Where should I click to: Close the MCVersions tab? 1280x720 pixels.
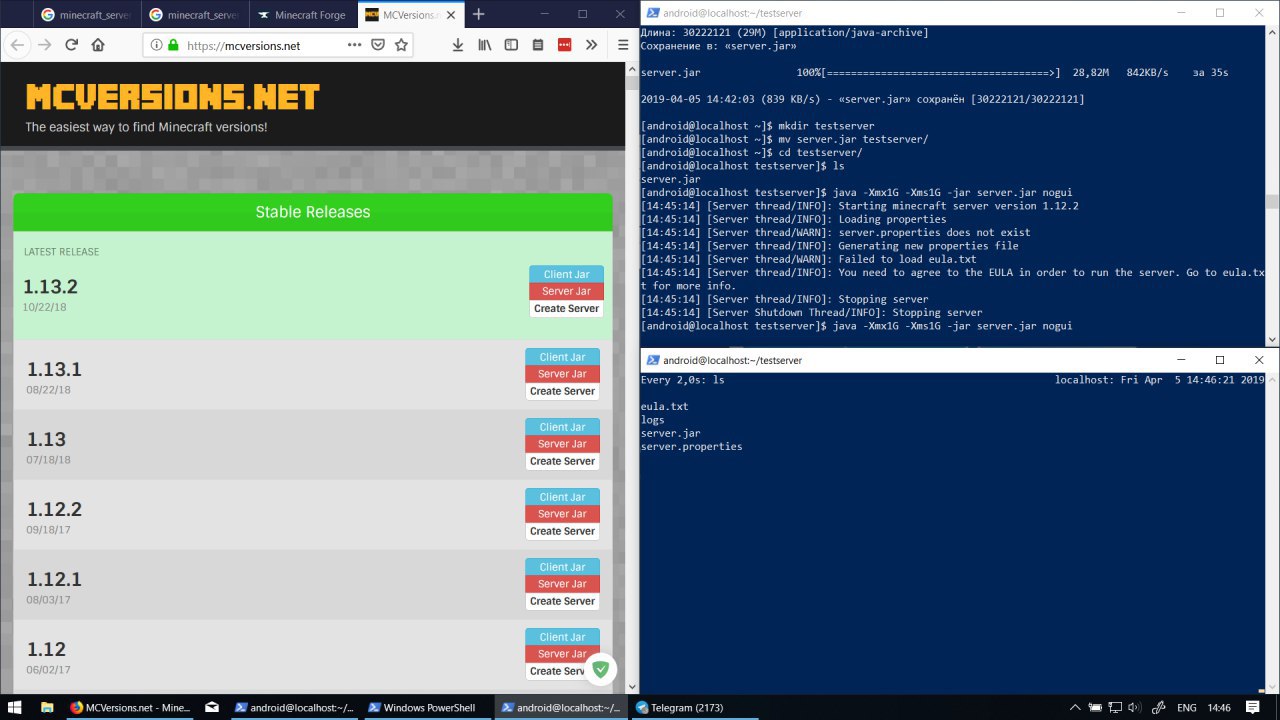pyautogui.click(x=449, y=15)
